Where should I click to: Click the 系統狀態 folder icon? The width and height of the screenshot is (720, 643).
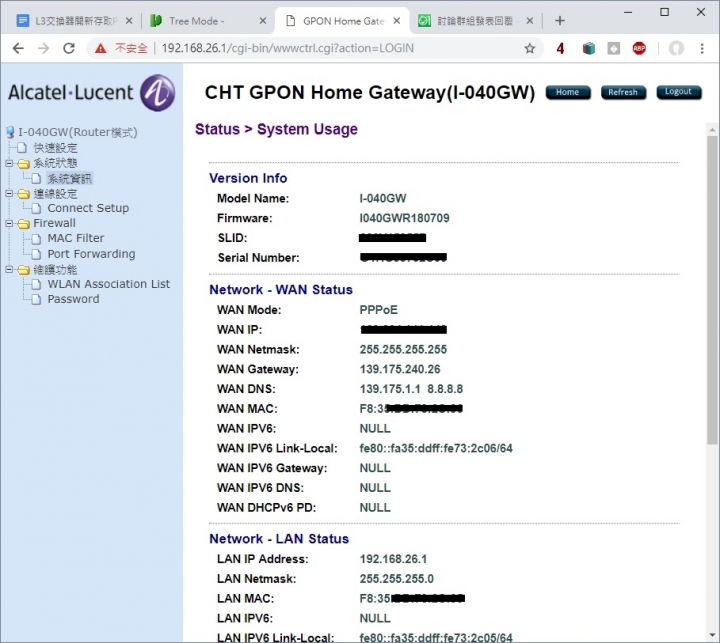click(23, 164)
